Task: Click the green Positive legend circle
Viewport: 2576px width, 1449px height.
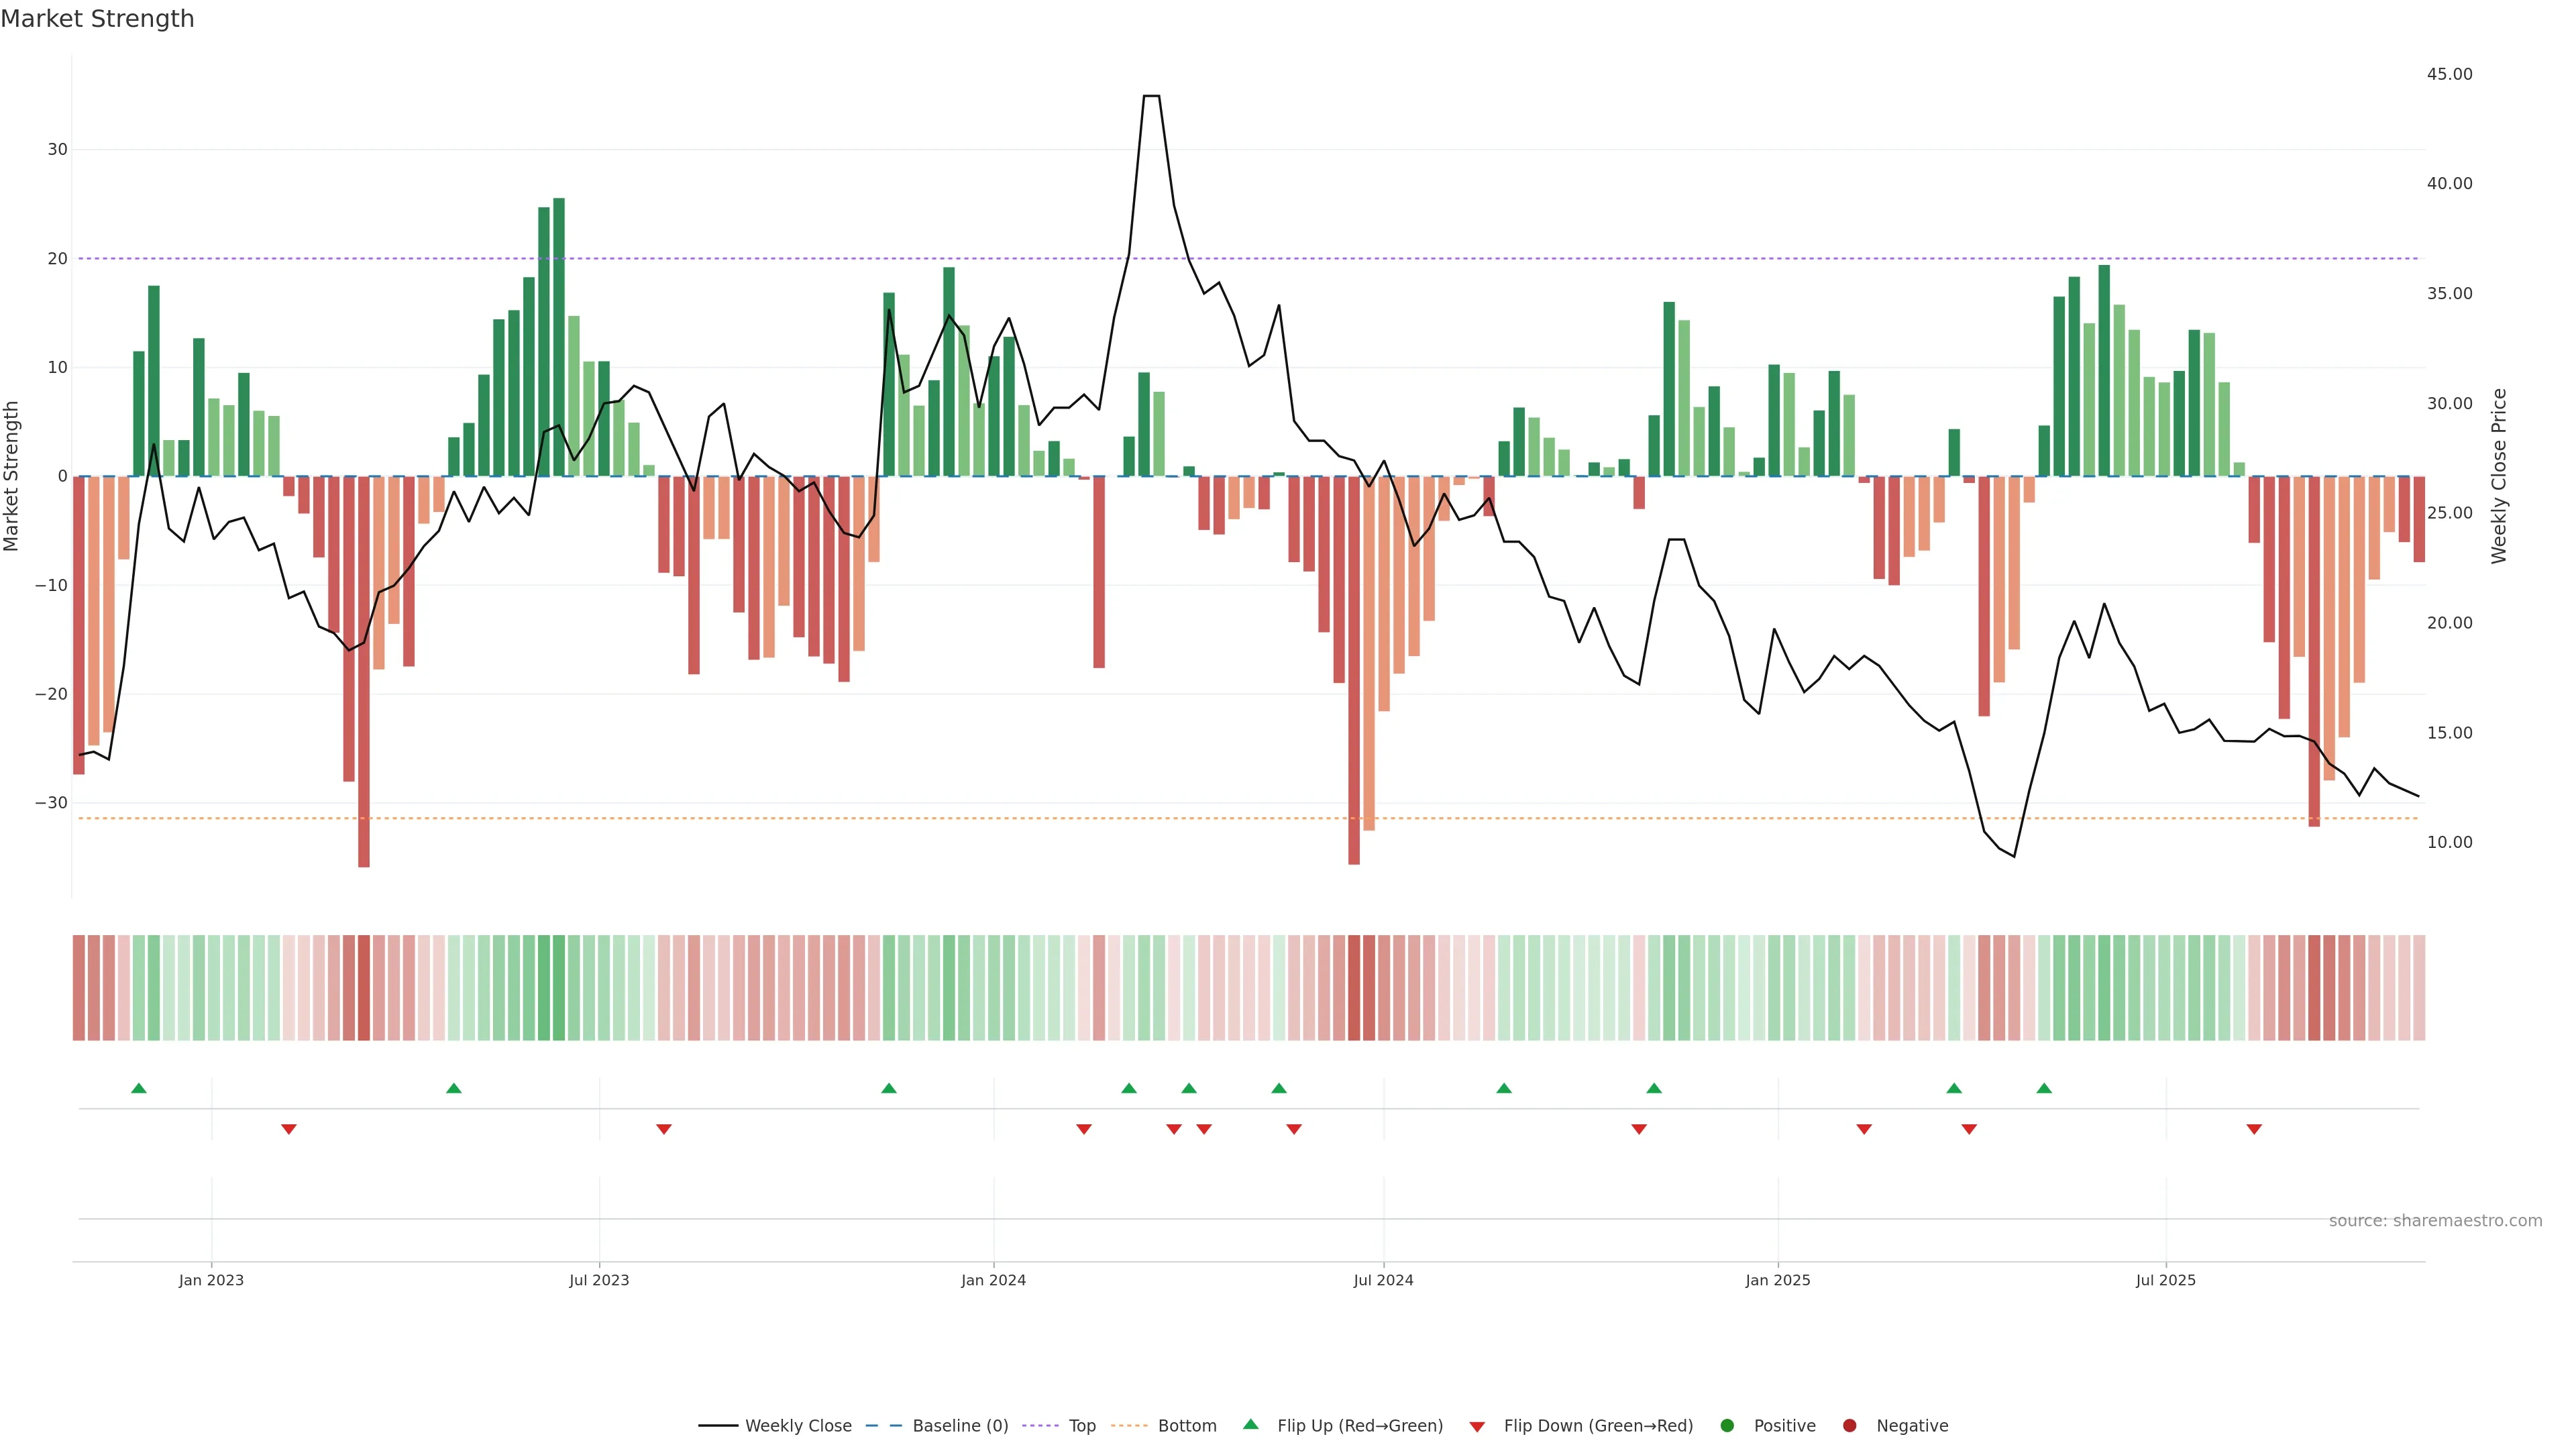Action: [x=1727, y=1425]
